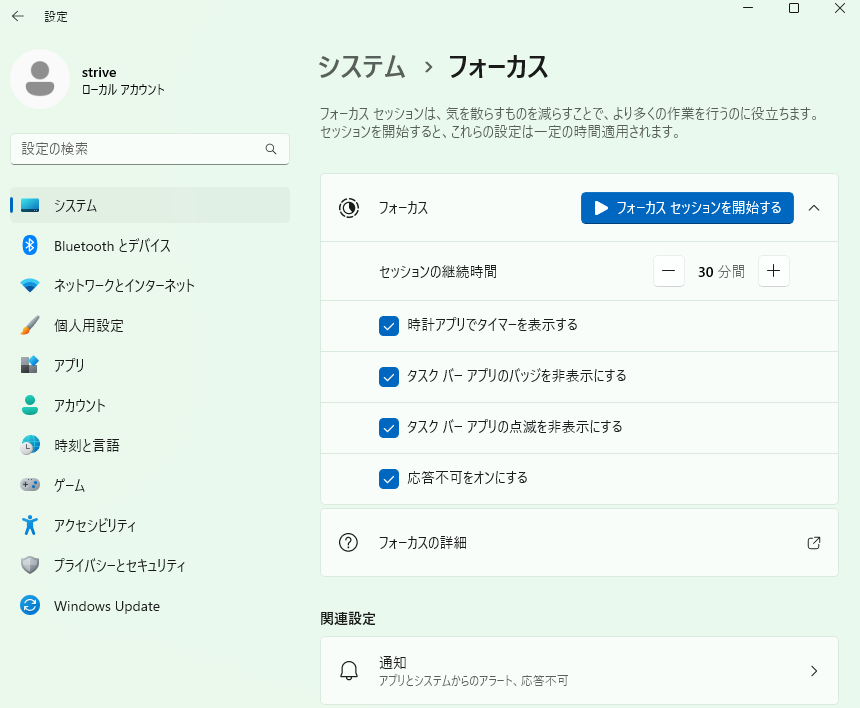This screenshot has height=708, width=860.
Task: Open 通知 related settings card
Action: 579,670
